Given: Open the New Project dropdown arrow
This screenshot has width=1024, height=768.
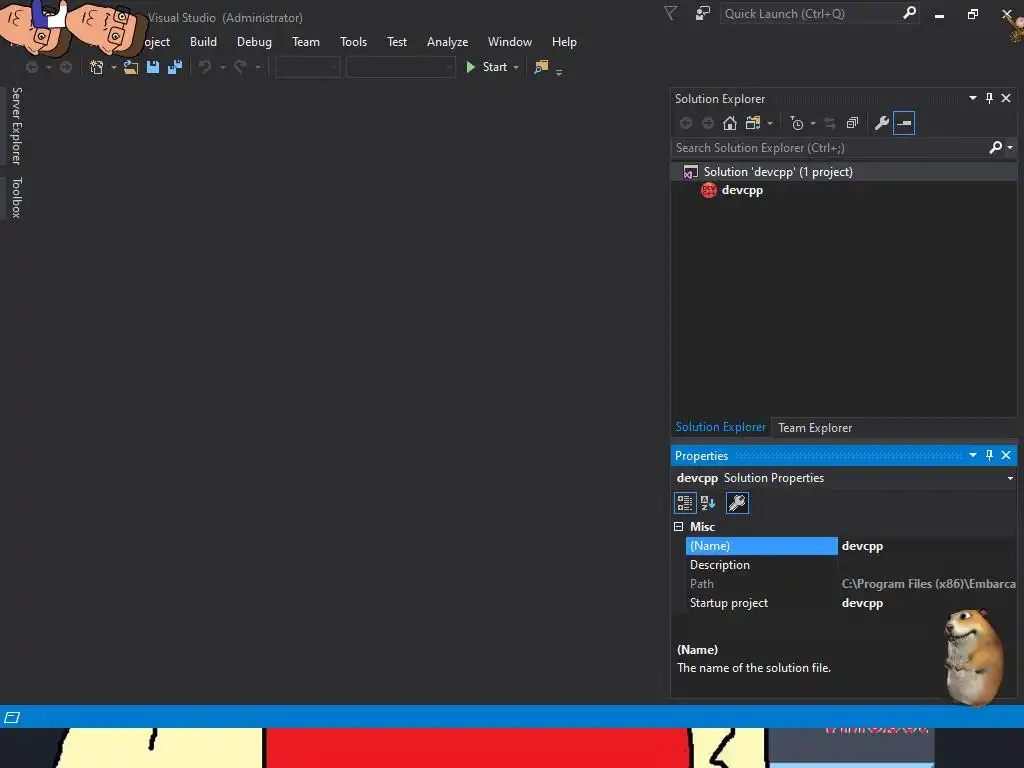Looking at the screenshot, I should tap(114, 67).
